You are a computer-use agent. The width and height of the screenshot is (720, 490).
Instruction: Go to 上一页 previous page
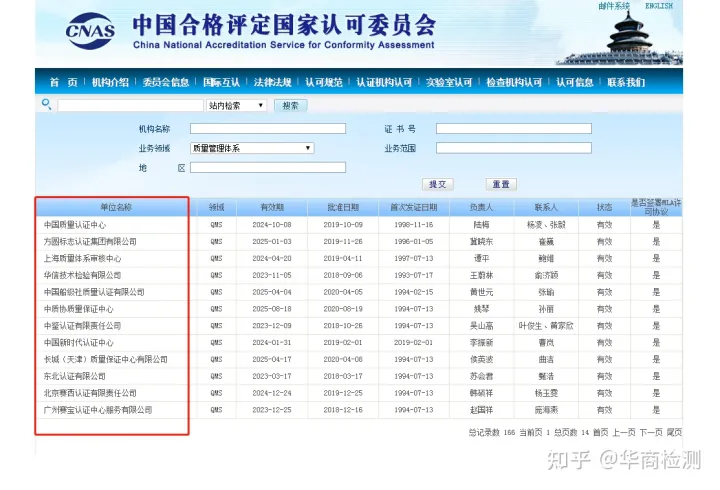624,432
